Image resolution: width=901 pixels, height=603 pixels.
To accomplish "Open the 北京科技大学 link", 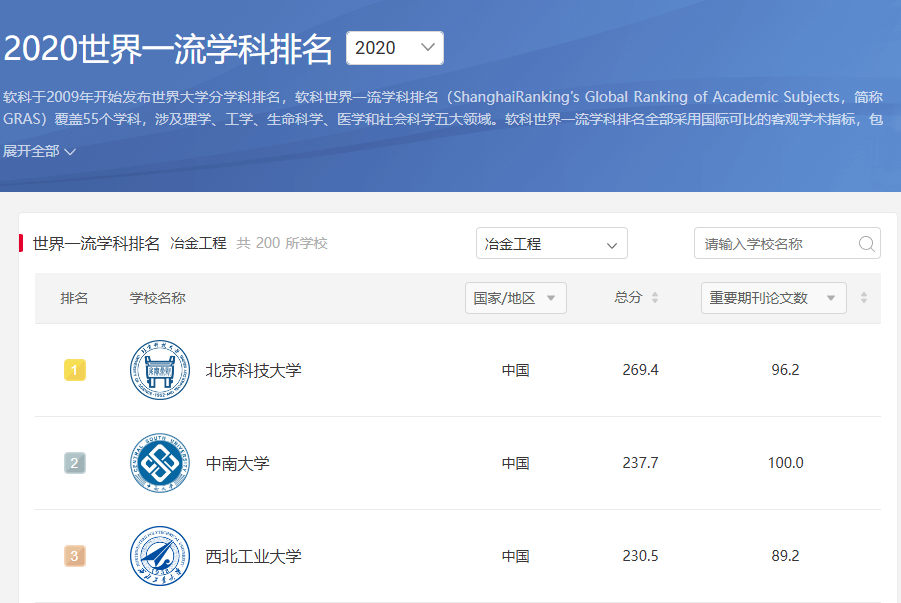I will point(253,370).
